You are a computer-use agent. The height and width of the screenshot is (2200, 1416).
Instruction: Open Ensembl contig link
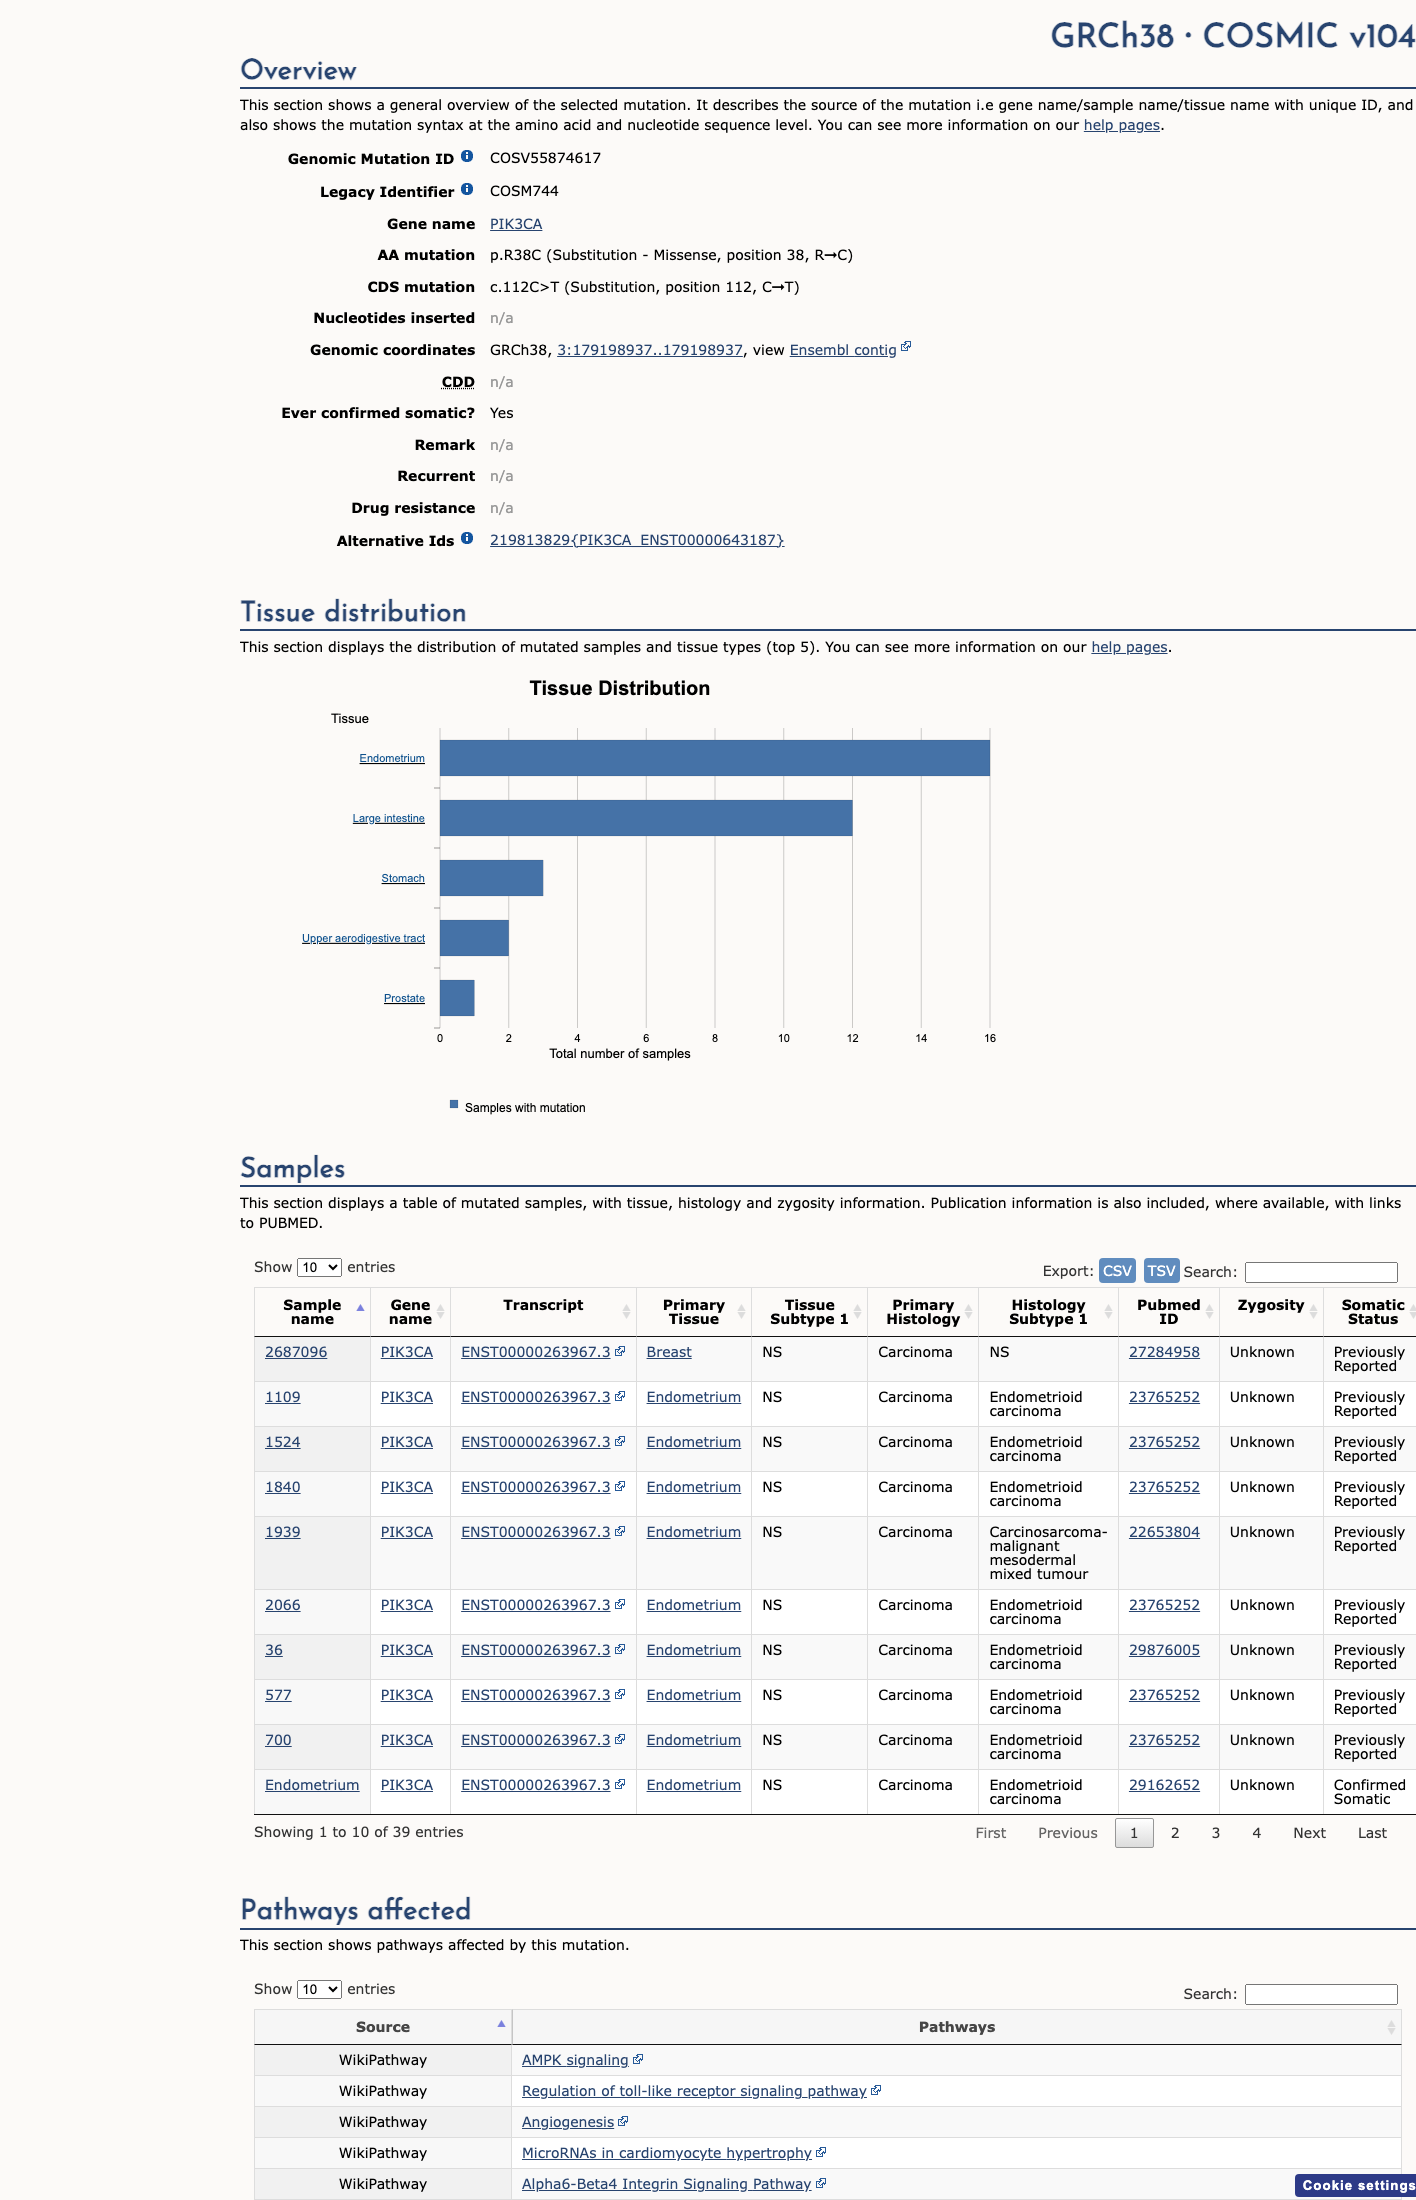(843, 350)
